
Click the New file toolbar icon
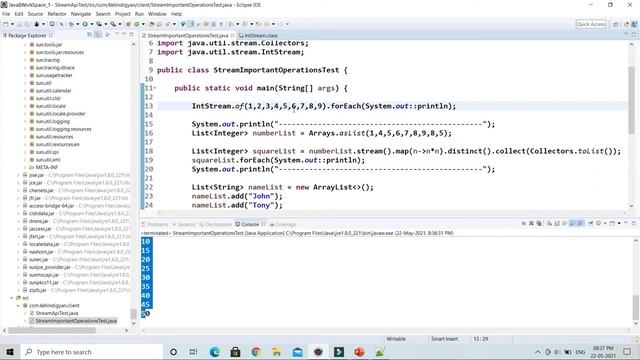[6, 24]
